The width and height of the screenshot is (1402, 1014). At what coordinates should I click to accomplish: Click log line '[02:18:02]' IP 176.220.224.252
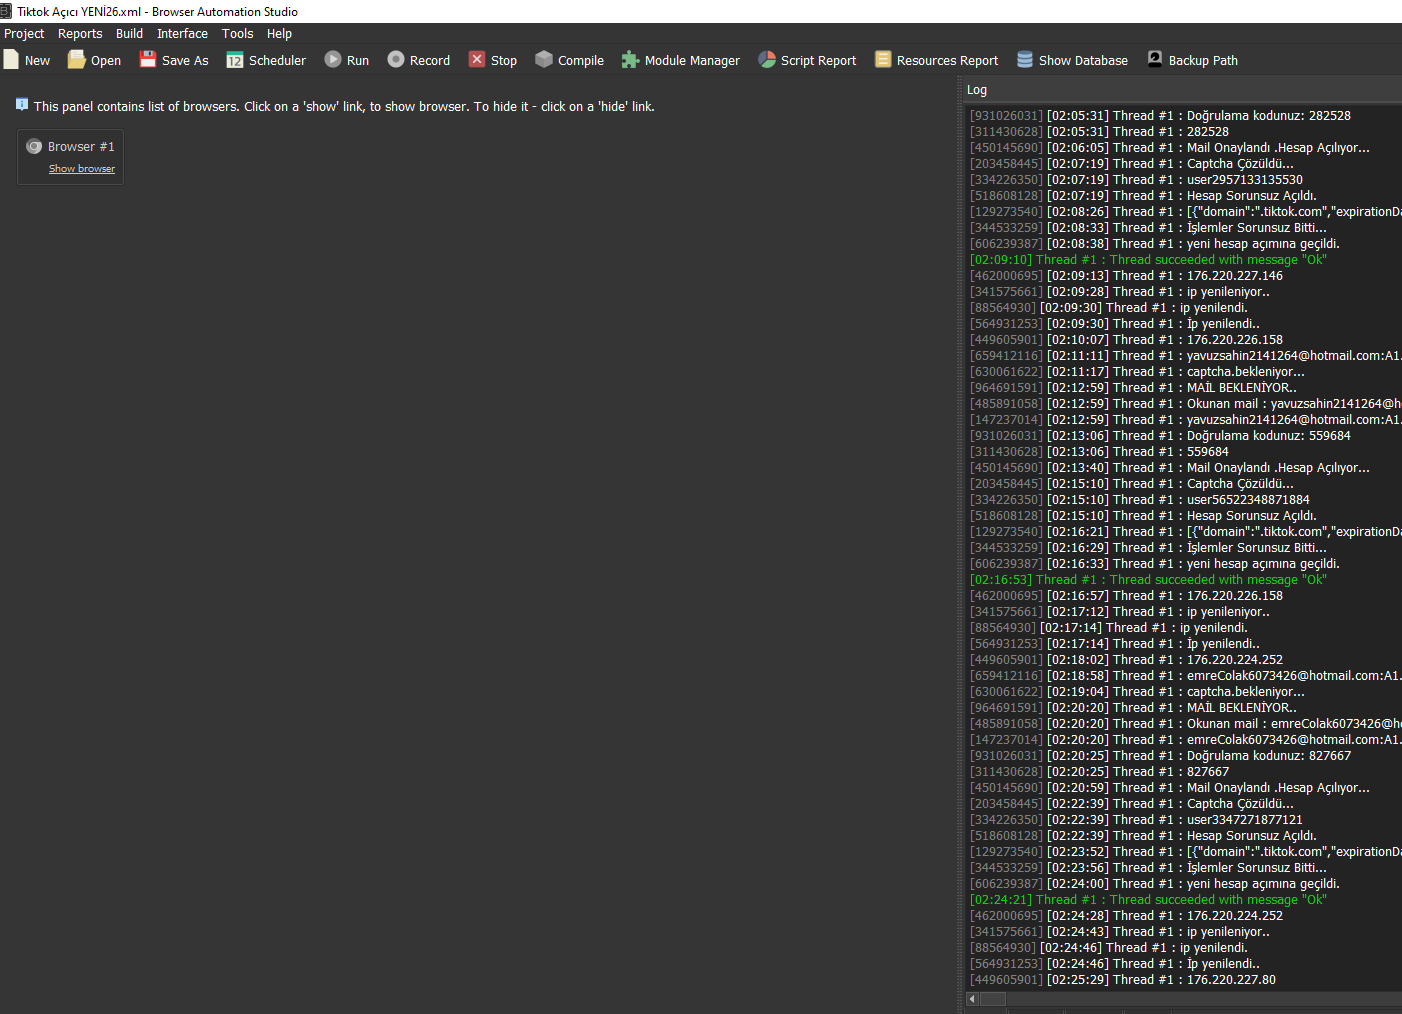point(1126,660)
